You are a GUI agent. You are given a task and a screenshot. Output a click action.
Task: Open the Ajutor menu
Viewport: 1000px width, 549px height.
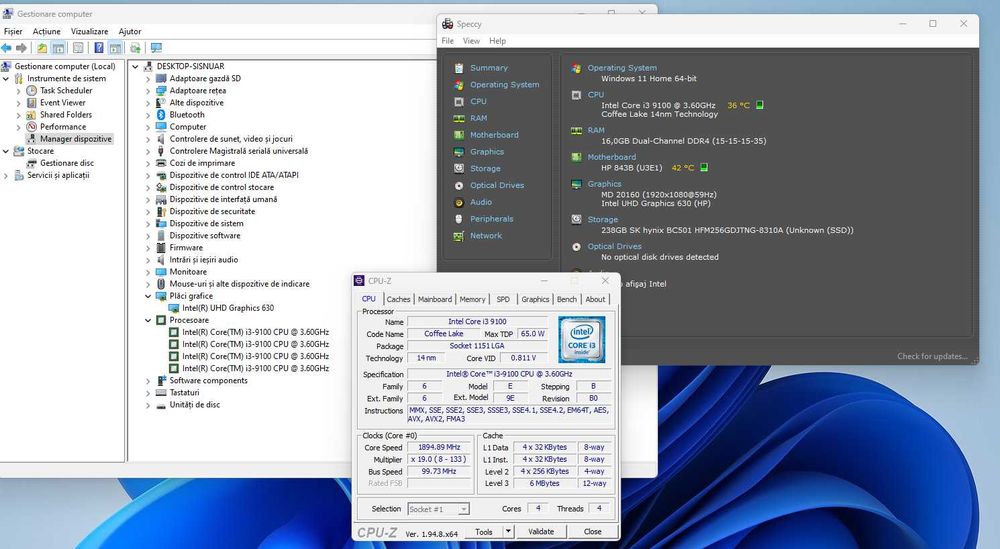point(129,31)
